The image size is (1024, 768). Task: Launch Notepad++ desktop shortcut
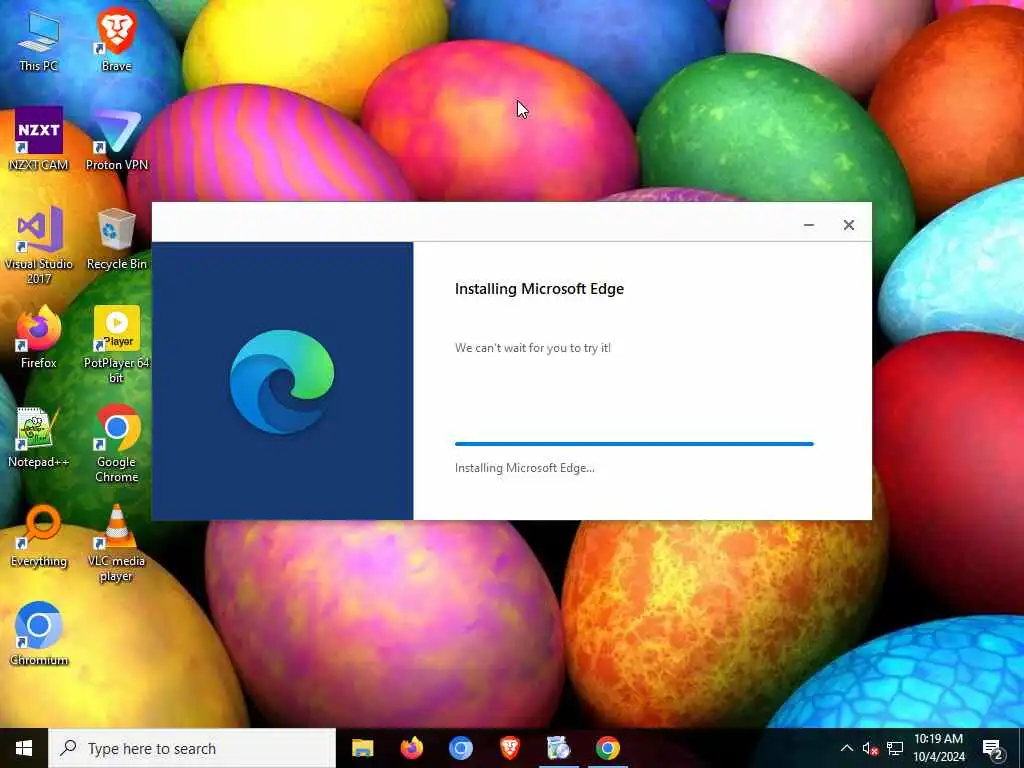(x=39, y=437)
